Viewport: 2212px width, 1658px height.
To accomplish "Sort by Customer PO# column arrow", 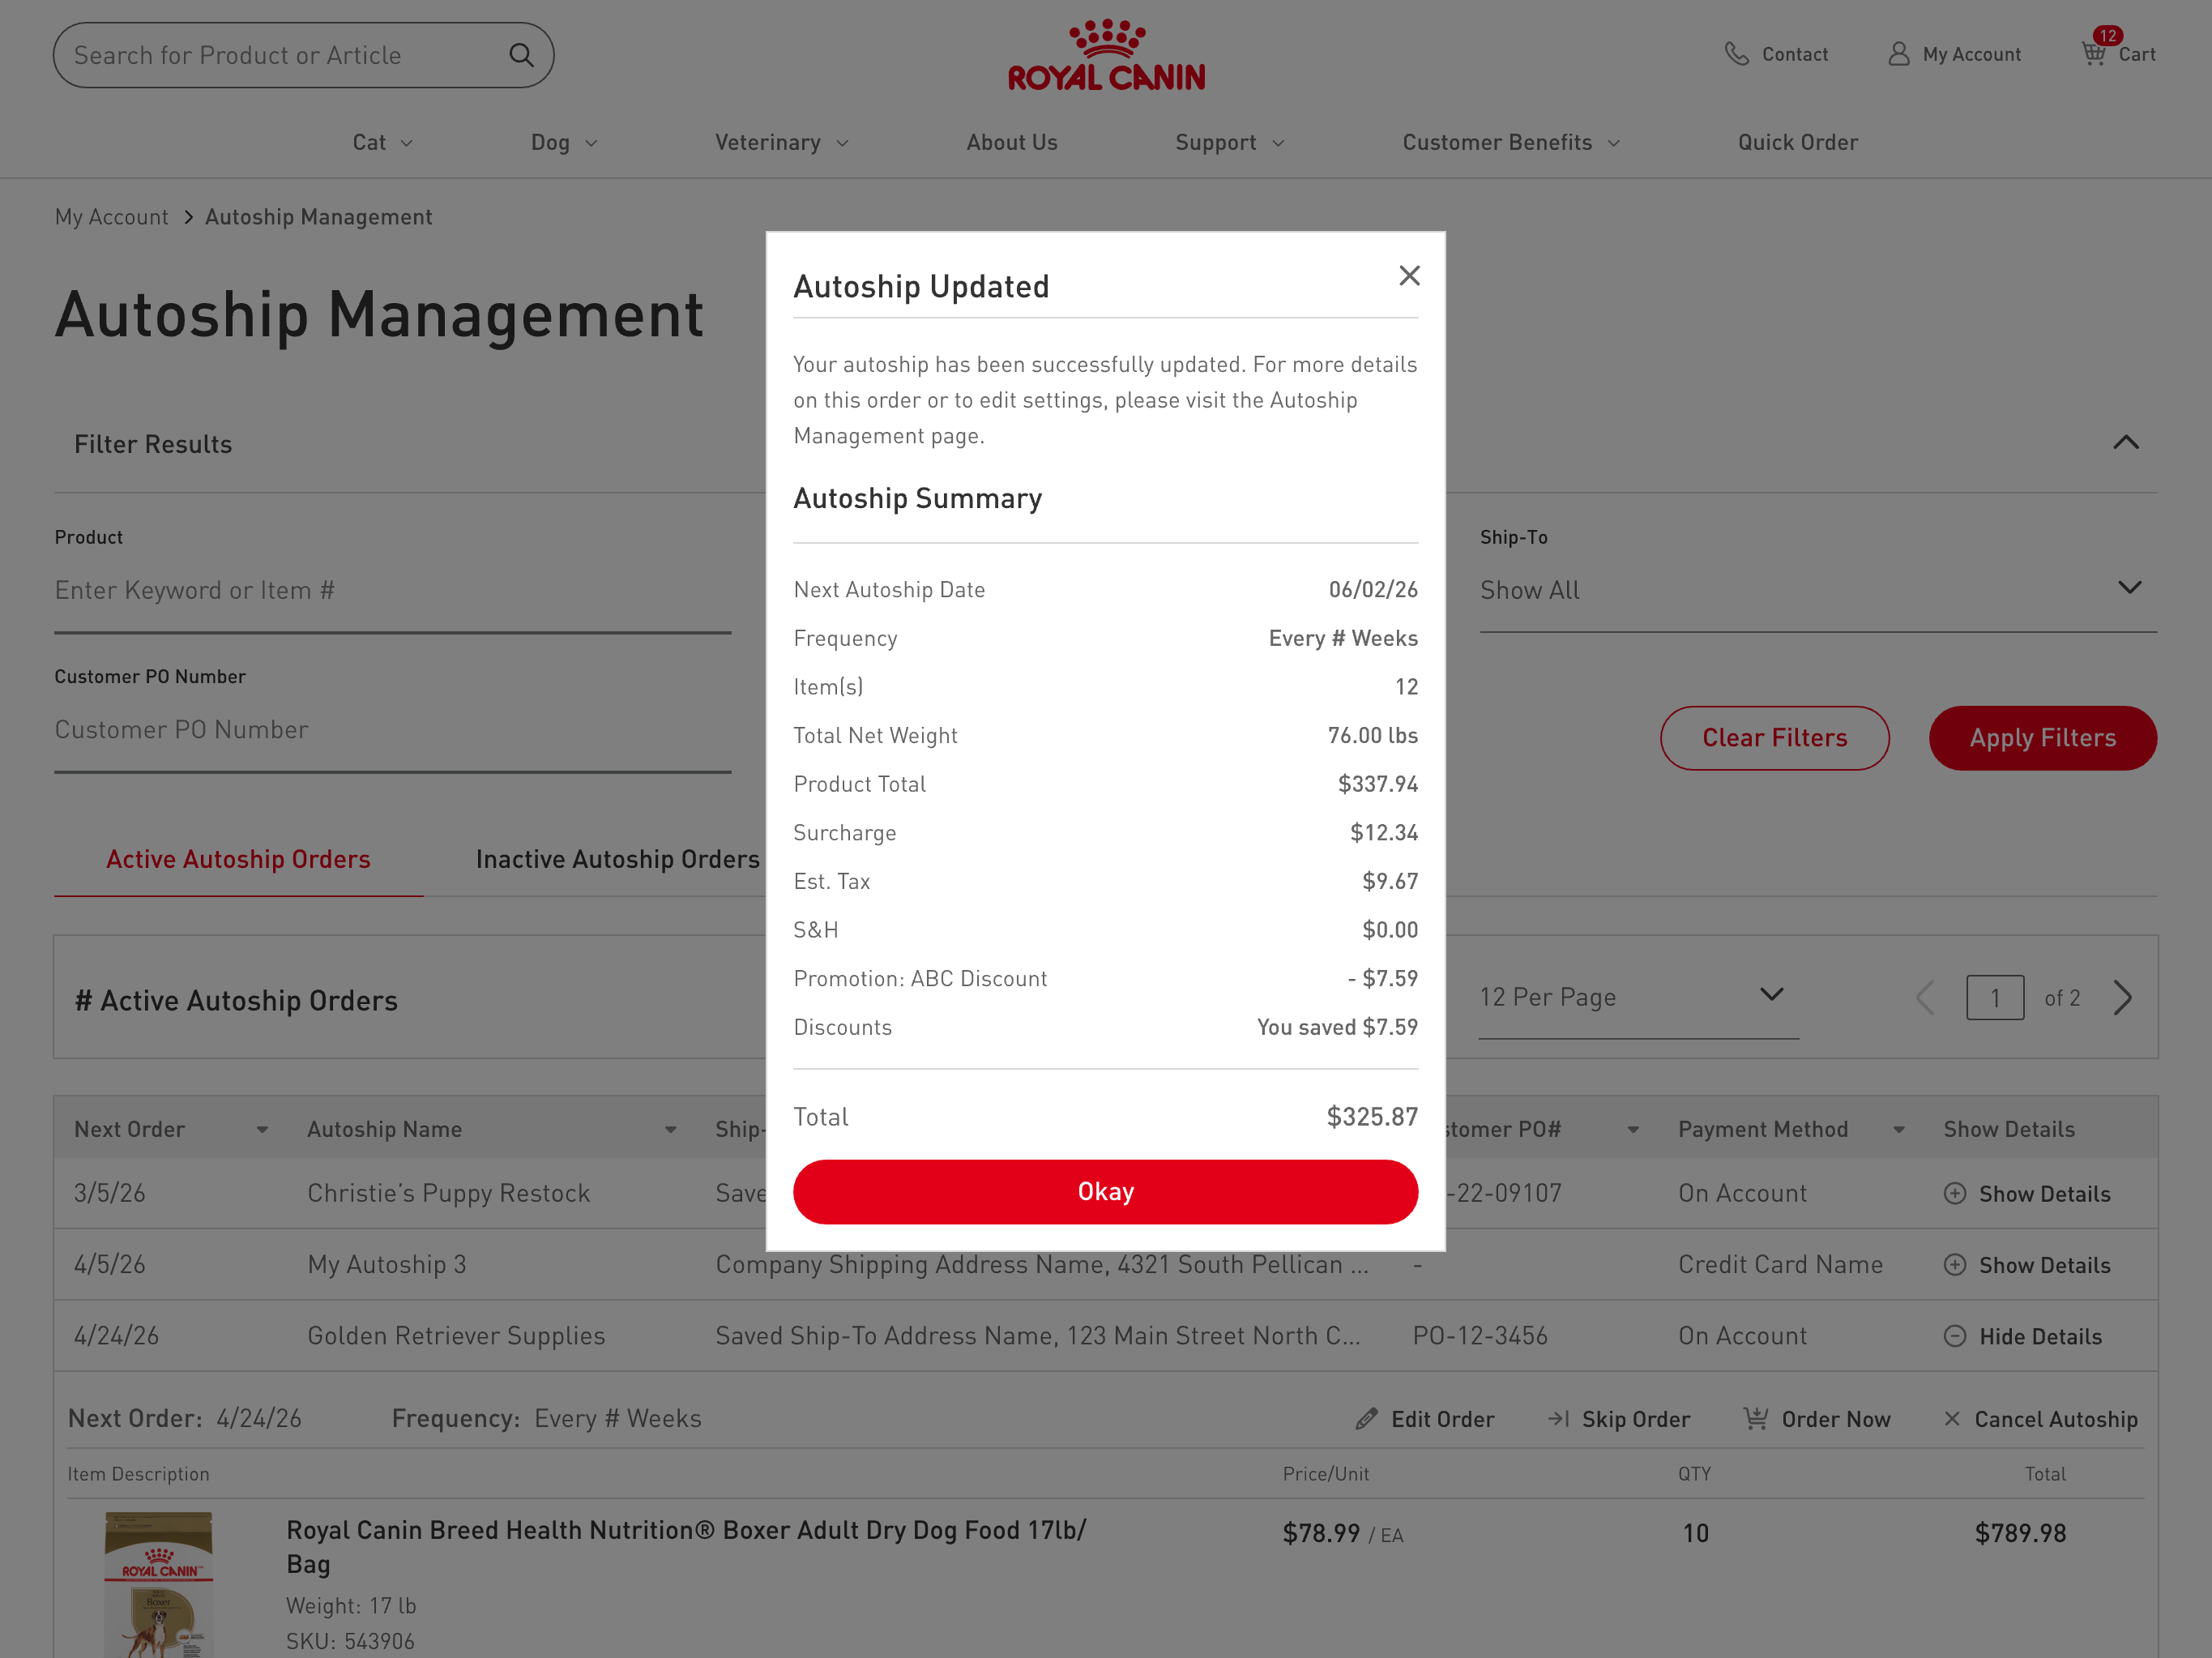I will [x=1633, y=1130].
